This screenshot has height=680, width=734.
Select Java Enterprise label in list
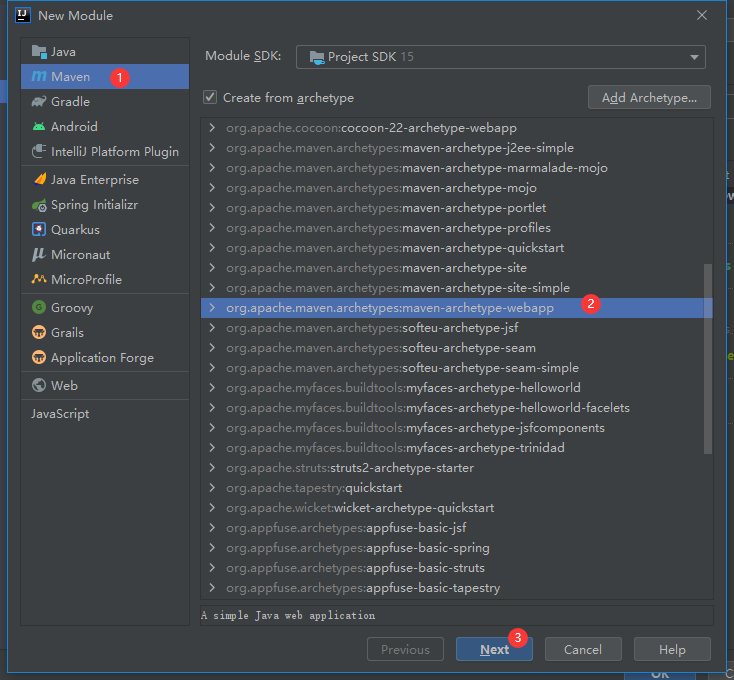click(95, 180)
